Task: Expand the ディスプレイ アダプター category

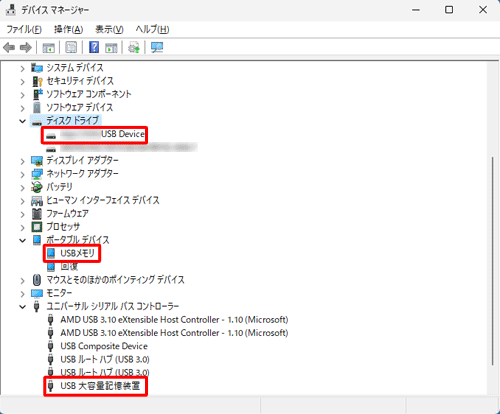Action: (22, 161)
